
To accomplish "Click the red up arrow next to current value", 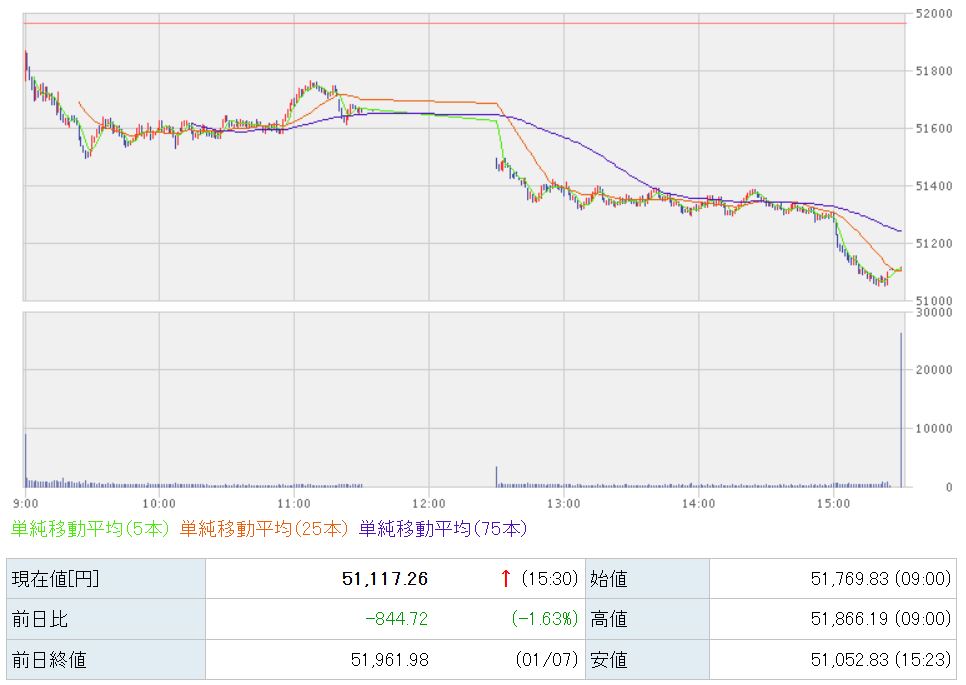I will click(x=505, y=578).
